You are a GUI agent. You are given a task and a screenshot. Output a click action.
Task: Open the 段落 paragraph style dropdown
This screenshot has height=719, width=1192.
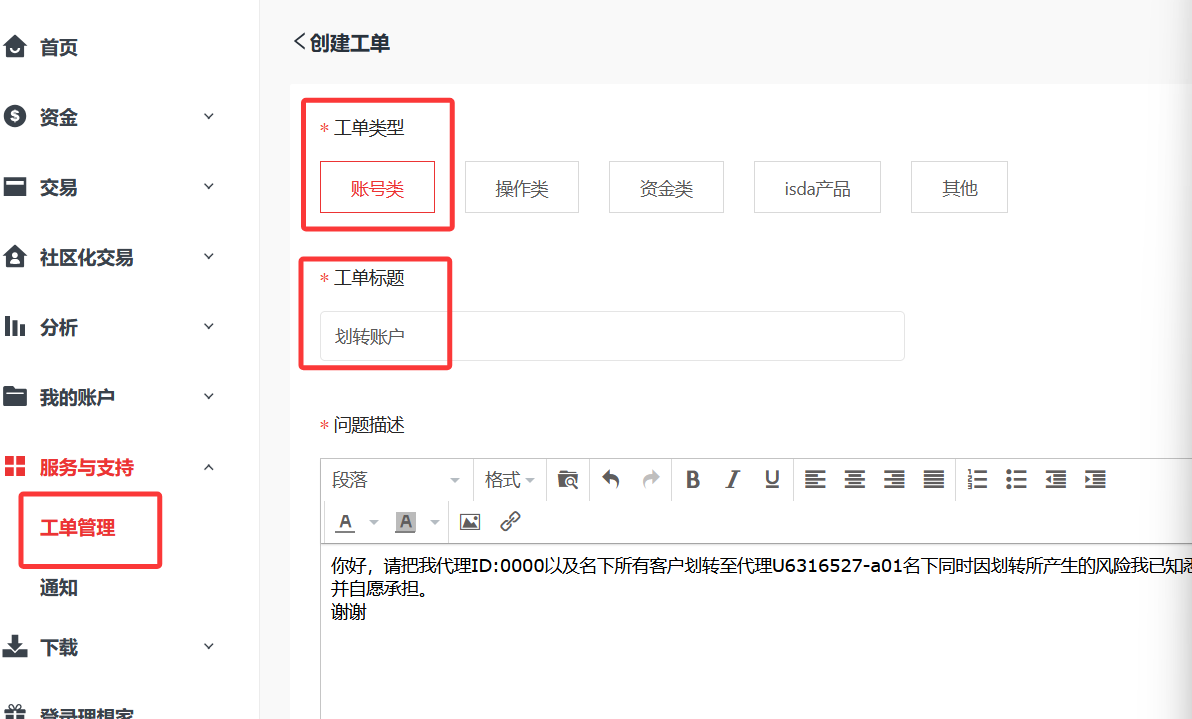pyautogui.click(x=396, y=480)
